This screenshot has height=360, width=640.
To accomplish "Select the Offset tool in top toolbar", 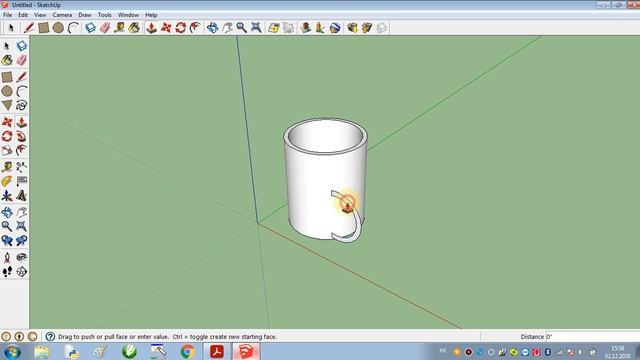I will coord(196,28).
